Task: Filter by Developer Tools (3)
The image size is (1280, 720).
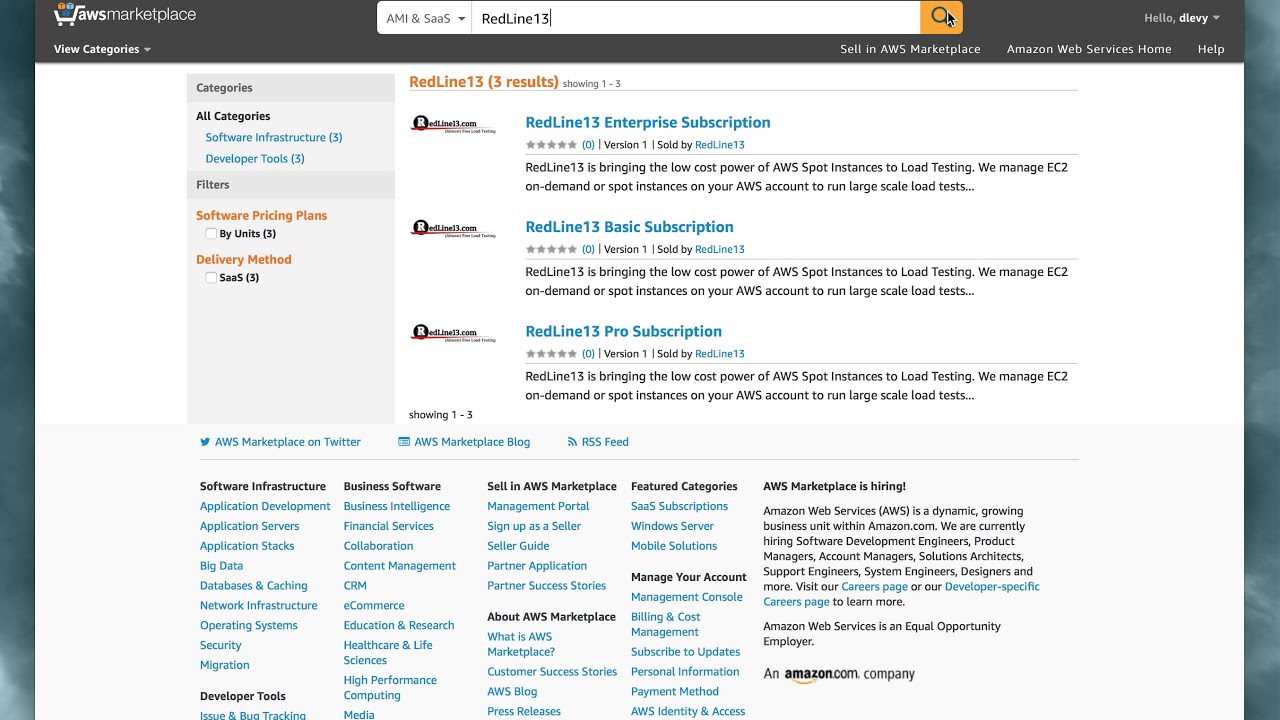Action: pos(255,159)
